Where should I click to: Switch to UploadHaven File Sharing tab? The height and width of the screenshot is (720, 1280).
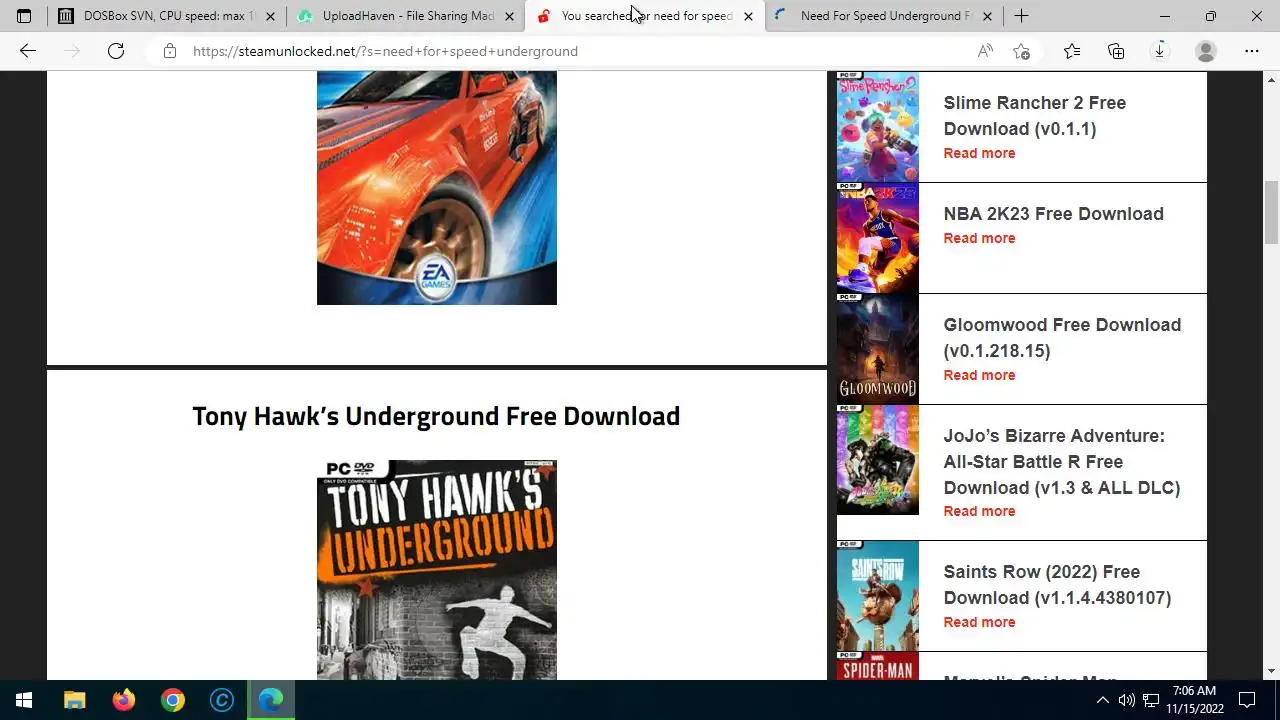click(x=405, y=16)
